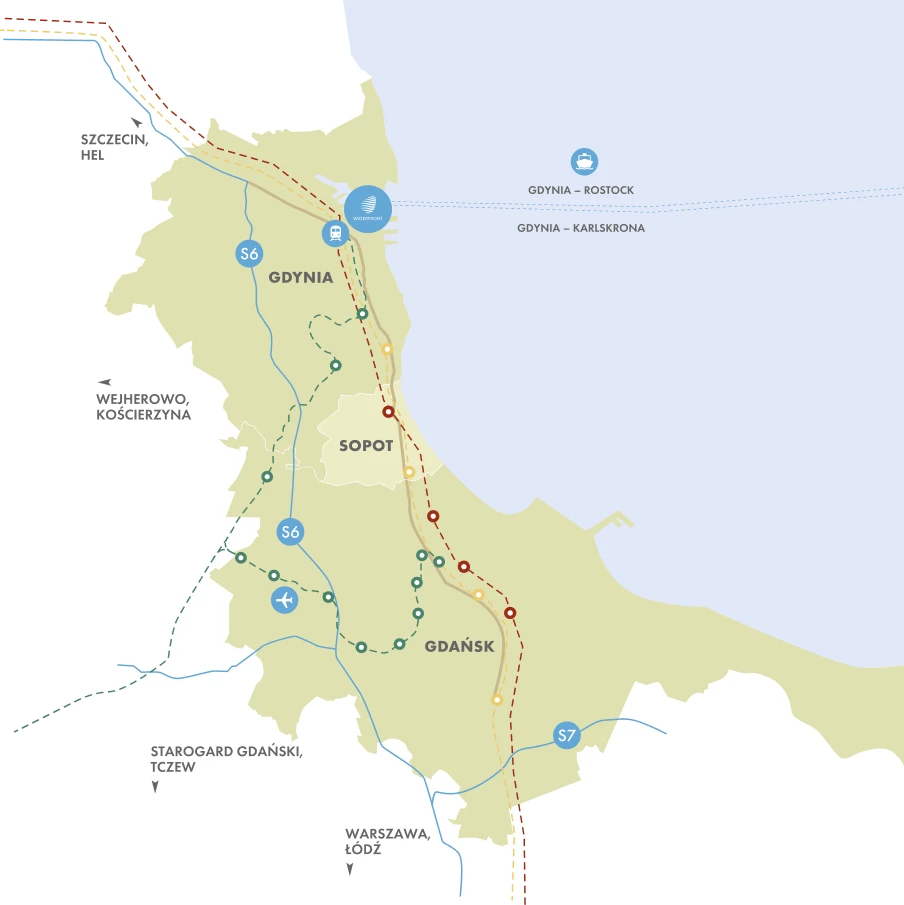Image resolution: width=904 pixels, height=905 pixels.
Task: Click the S6 road badge near the airport
Action: [x=290, y=532]
